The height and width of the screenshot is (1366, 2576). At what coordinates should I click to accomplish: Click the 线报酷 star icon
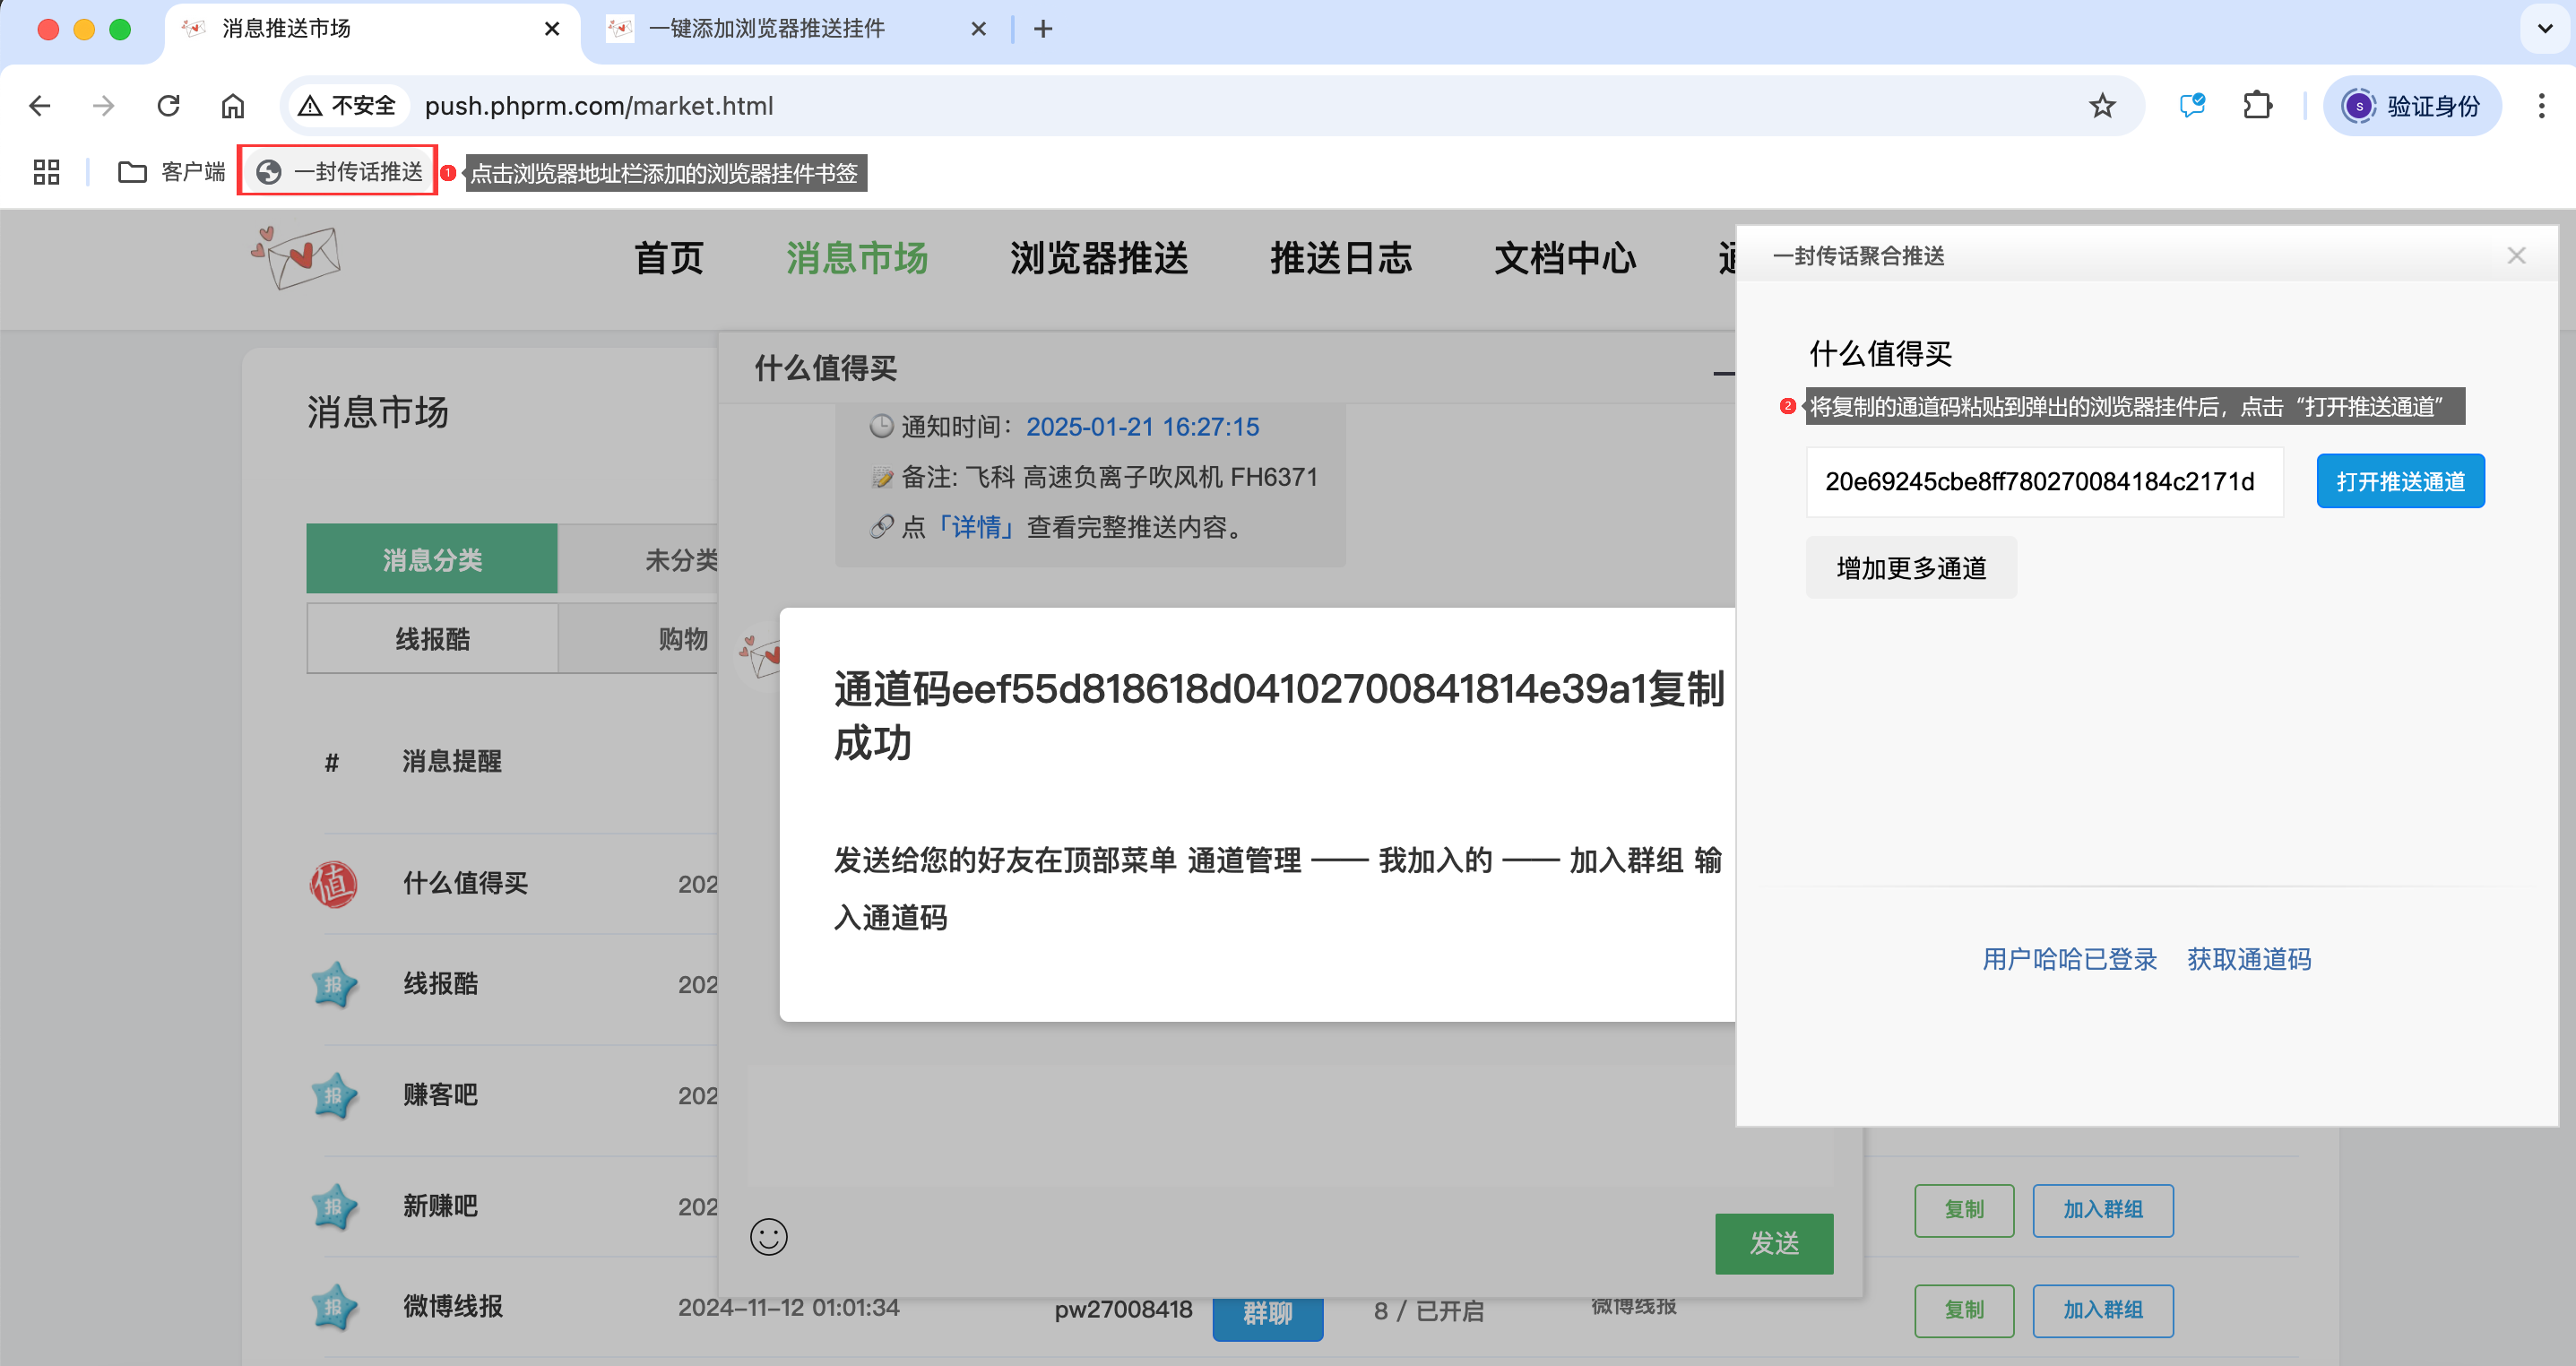(333, 984)
